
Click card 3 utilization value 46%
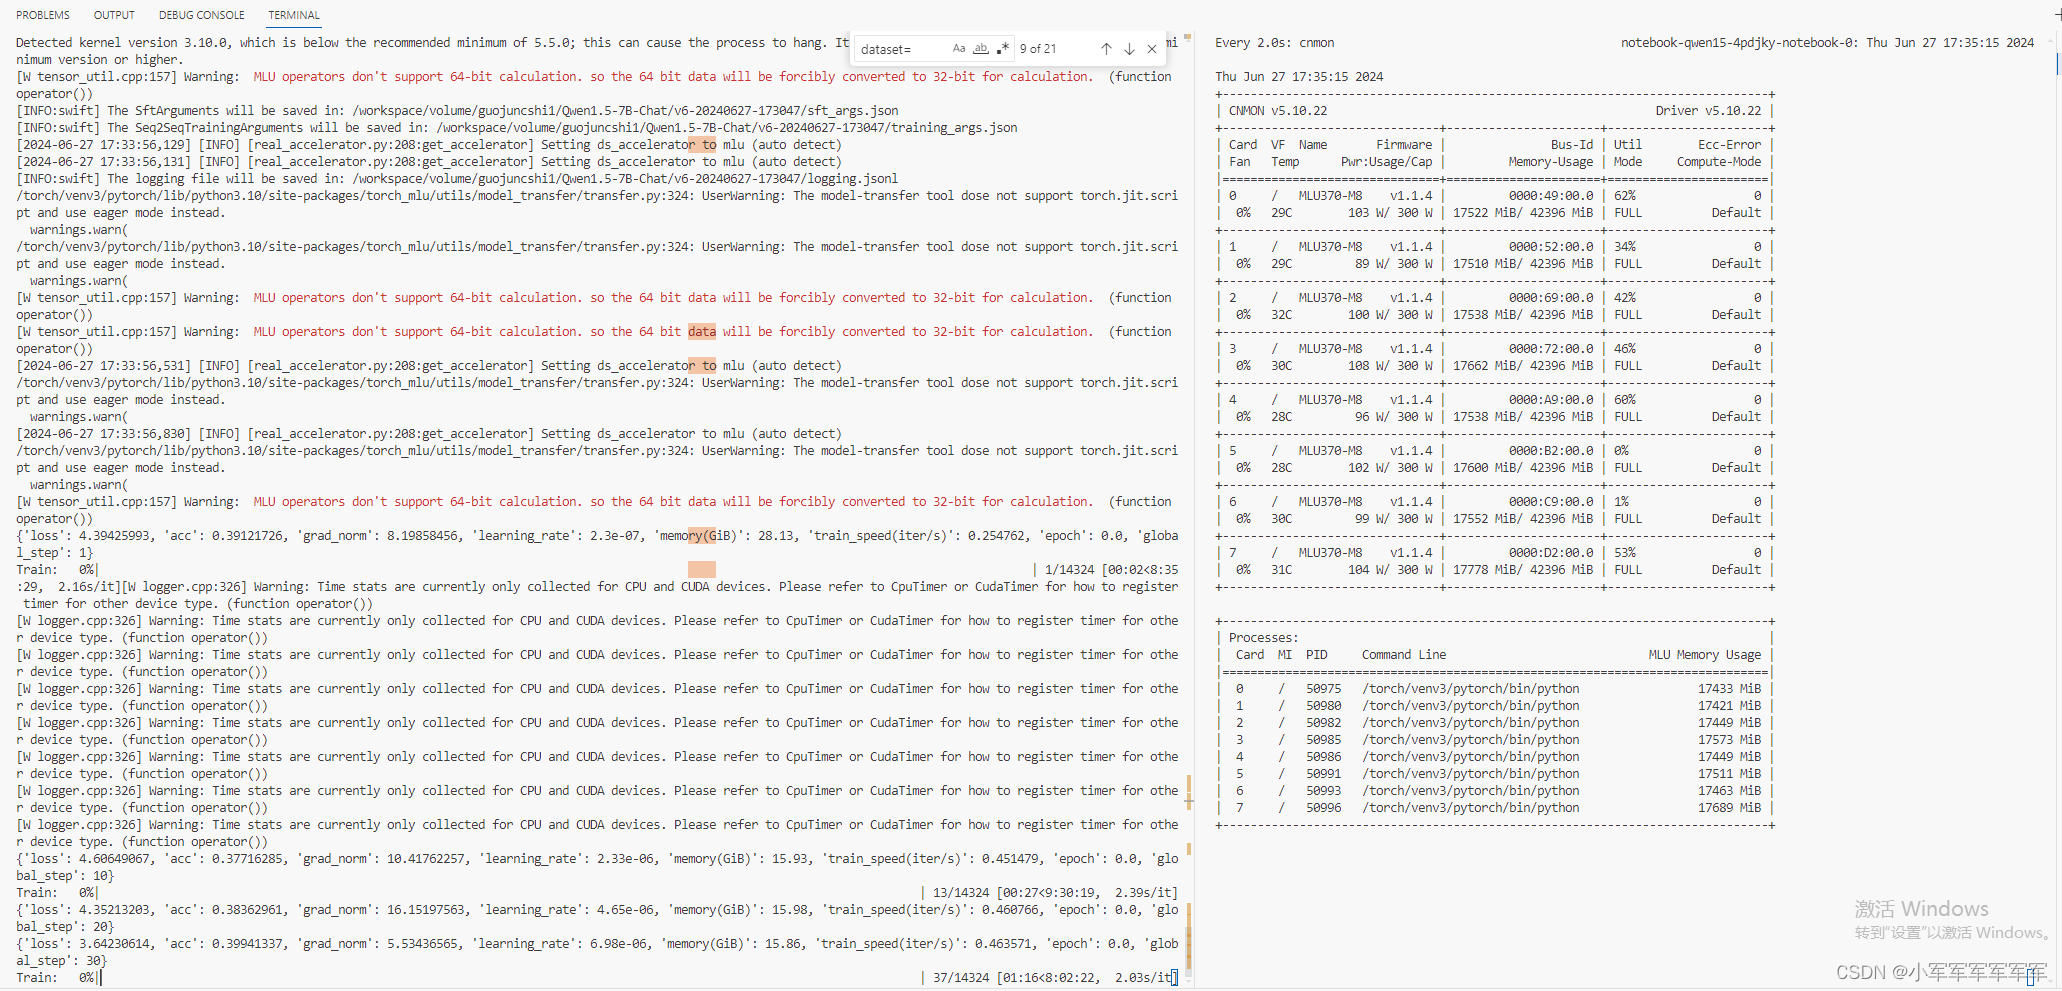tap(1625, 348)
